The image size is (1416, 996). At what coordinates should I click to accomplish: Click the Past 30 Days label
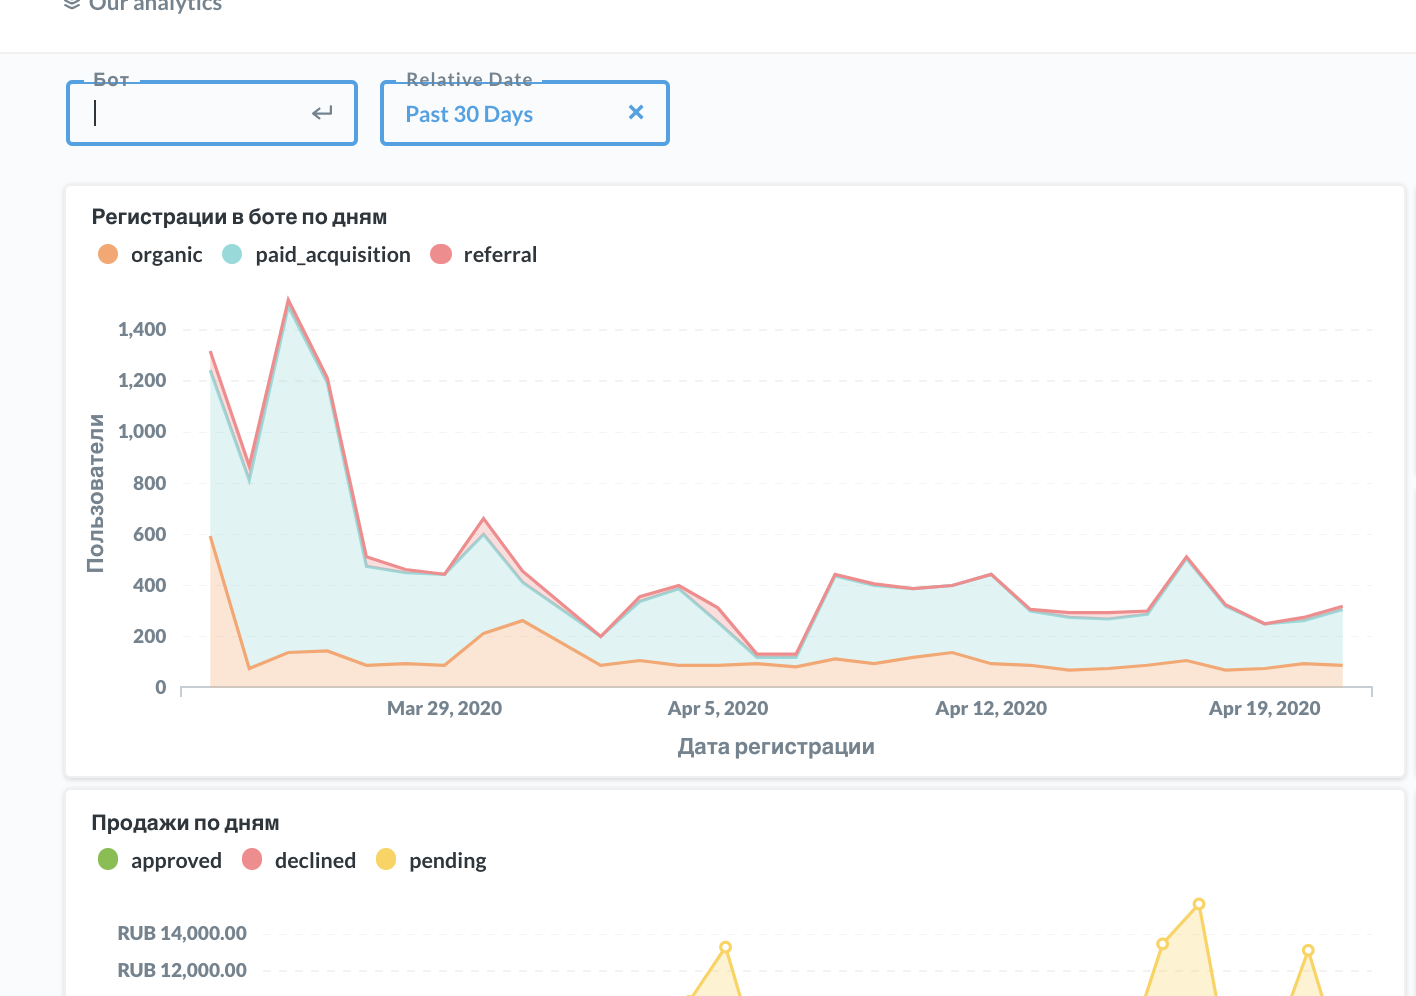point(469,113)
